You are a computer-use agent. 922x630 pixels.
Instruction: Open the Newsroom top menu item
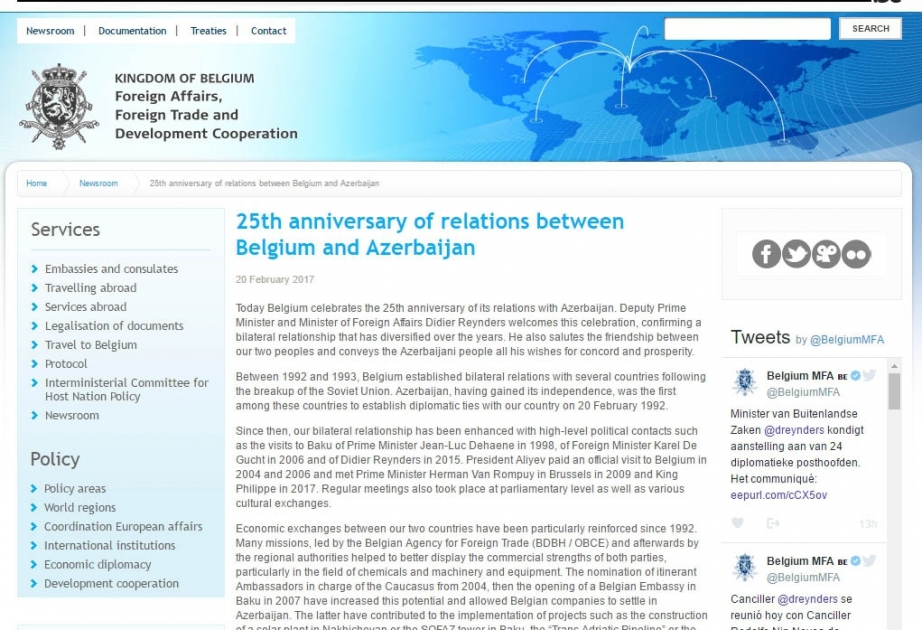[x=50, y=31]
